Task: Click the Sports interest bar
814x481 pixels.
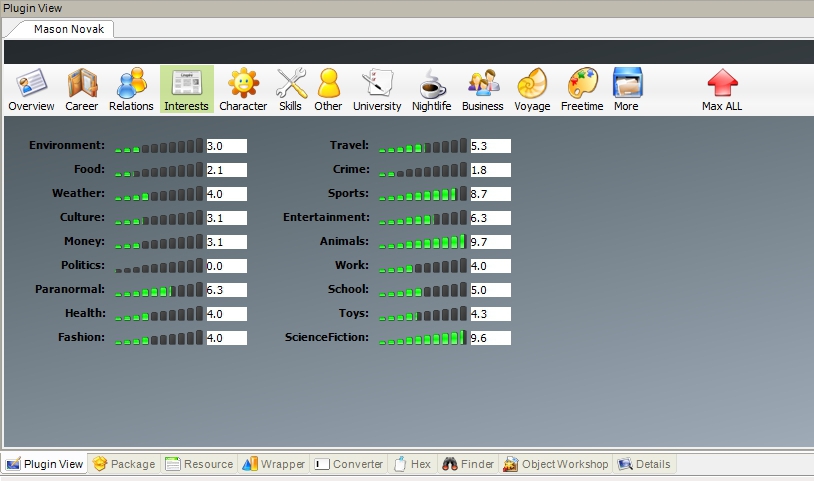Action: 423,194
